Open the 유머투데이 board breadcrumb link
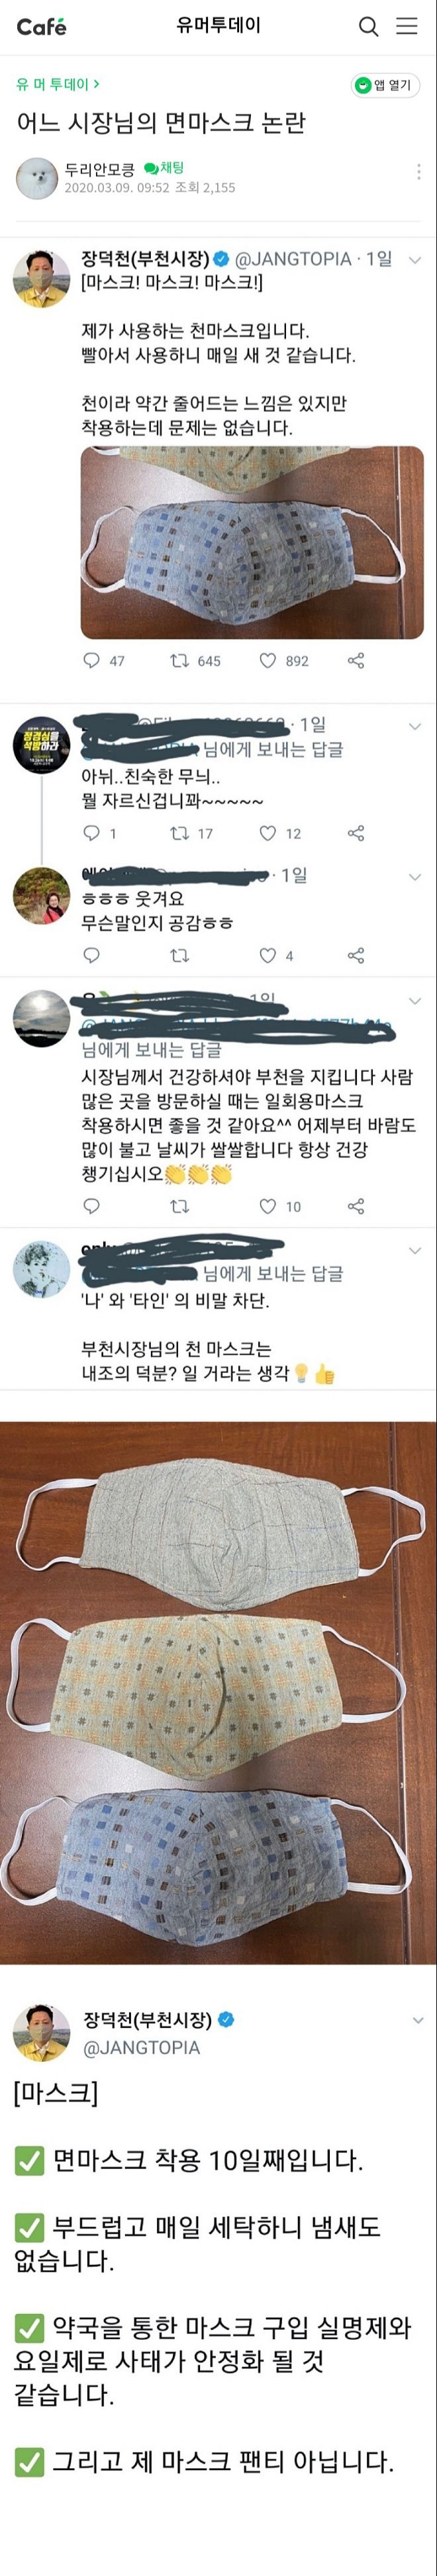The width and height of the screenshot is (437, 2576). pos(57,85)
